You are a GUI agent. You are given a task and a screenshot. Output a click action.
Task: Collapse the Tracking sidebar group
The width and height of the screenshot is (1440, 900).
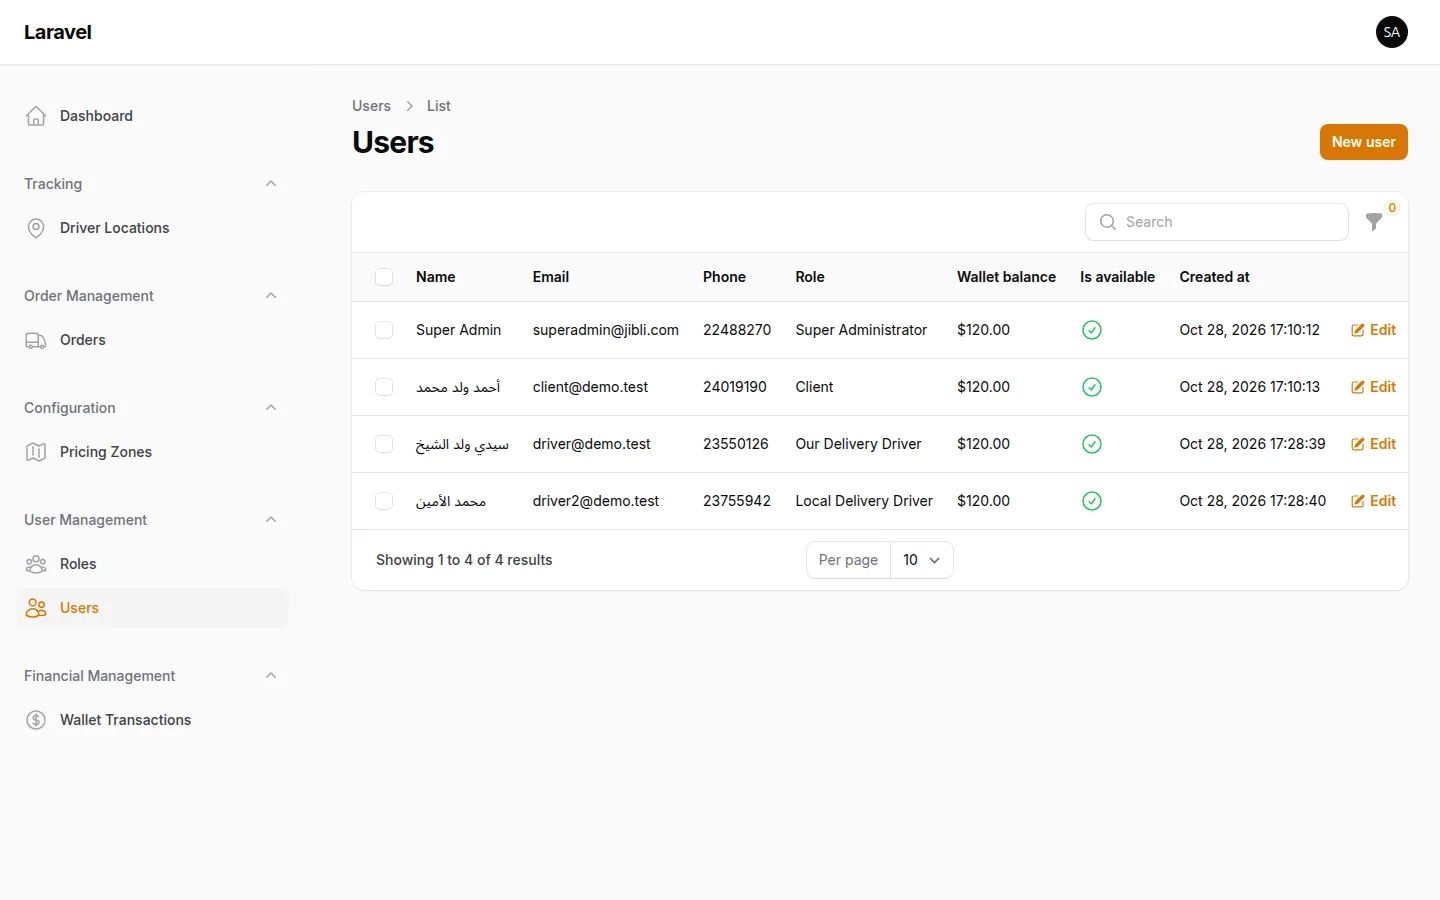(271, 184)
